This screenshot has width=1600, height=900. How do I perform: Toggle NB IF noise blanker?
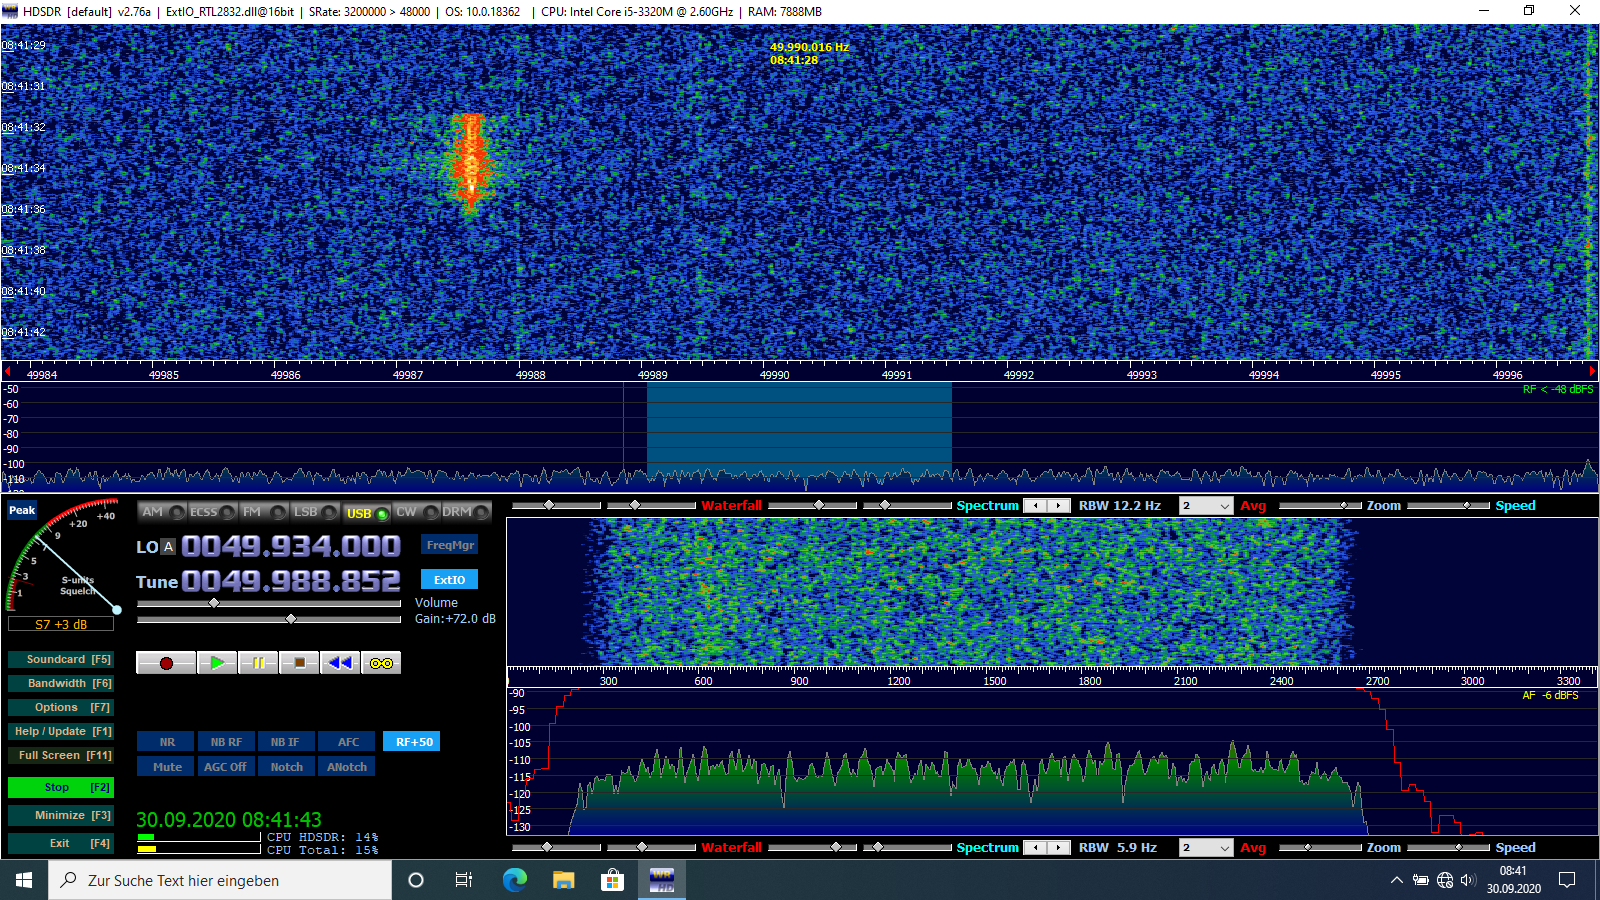click(286, 742)
